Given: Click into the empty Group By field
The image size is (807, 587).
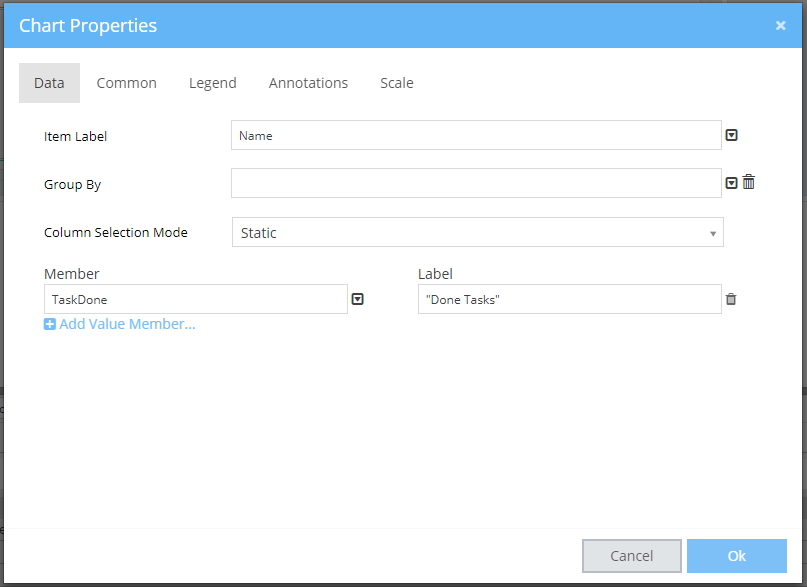Looking at the screenshot, I should tap(475, 183).
